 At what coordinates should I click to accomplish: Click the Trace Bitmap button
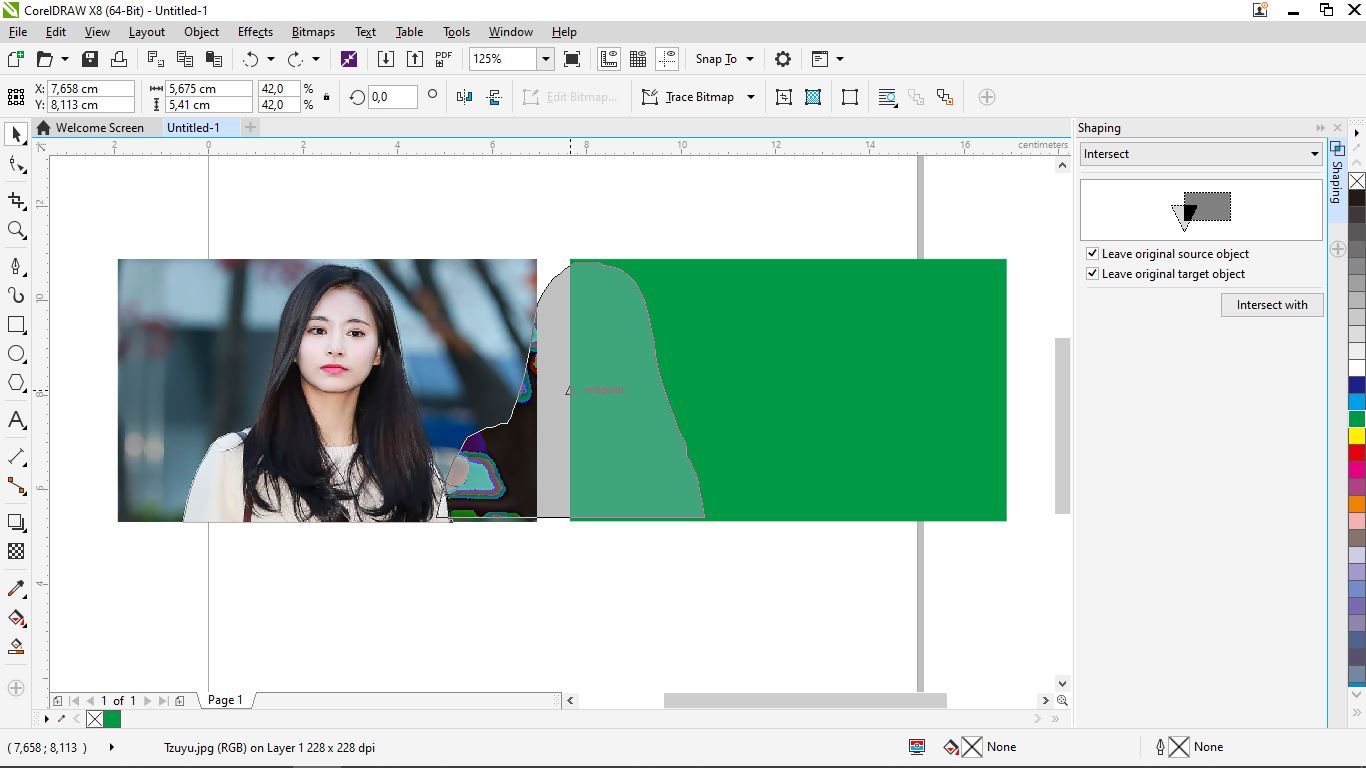pyautogui.click(x=699, y=97)
